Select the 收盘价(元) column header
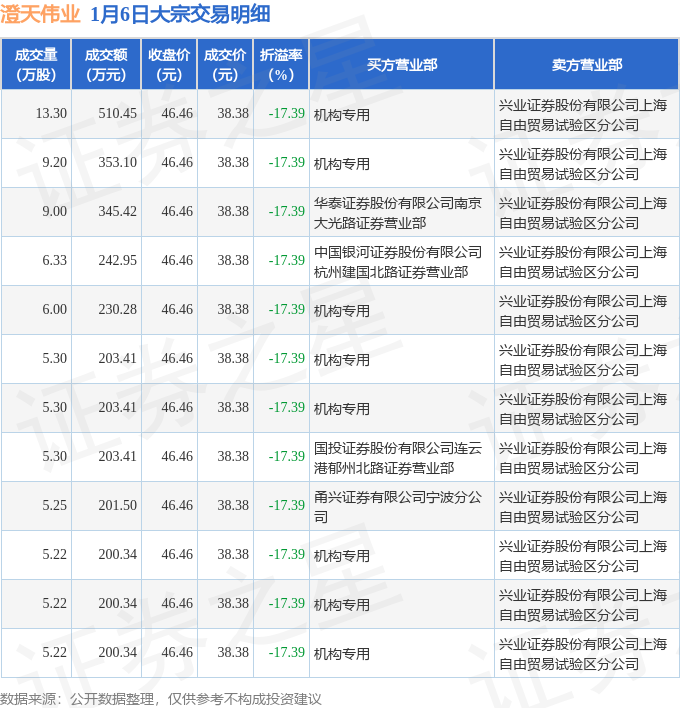Screen dimensions: 680x708 [x=169, y=65]
